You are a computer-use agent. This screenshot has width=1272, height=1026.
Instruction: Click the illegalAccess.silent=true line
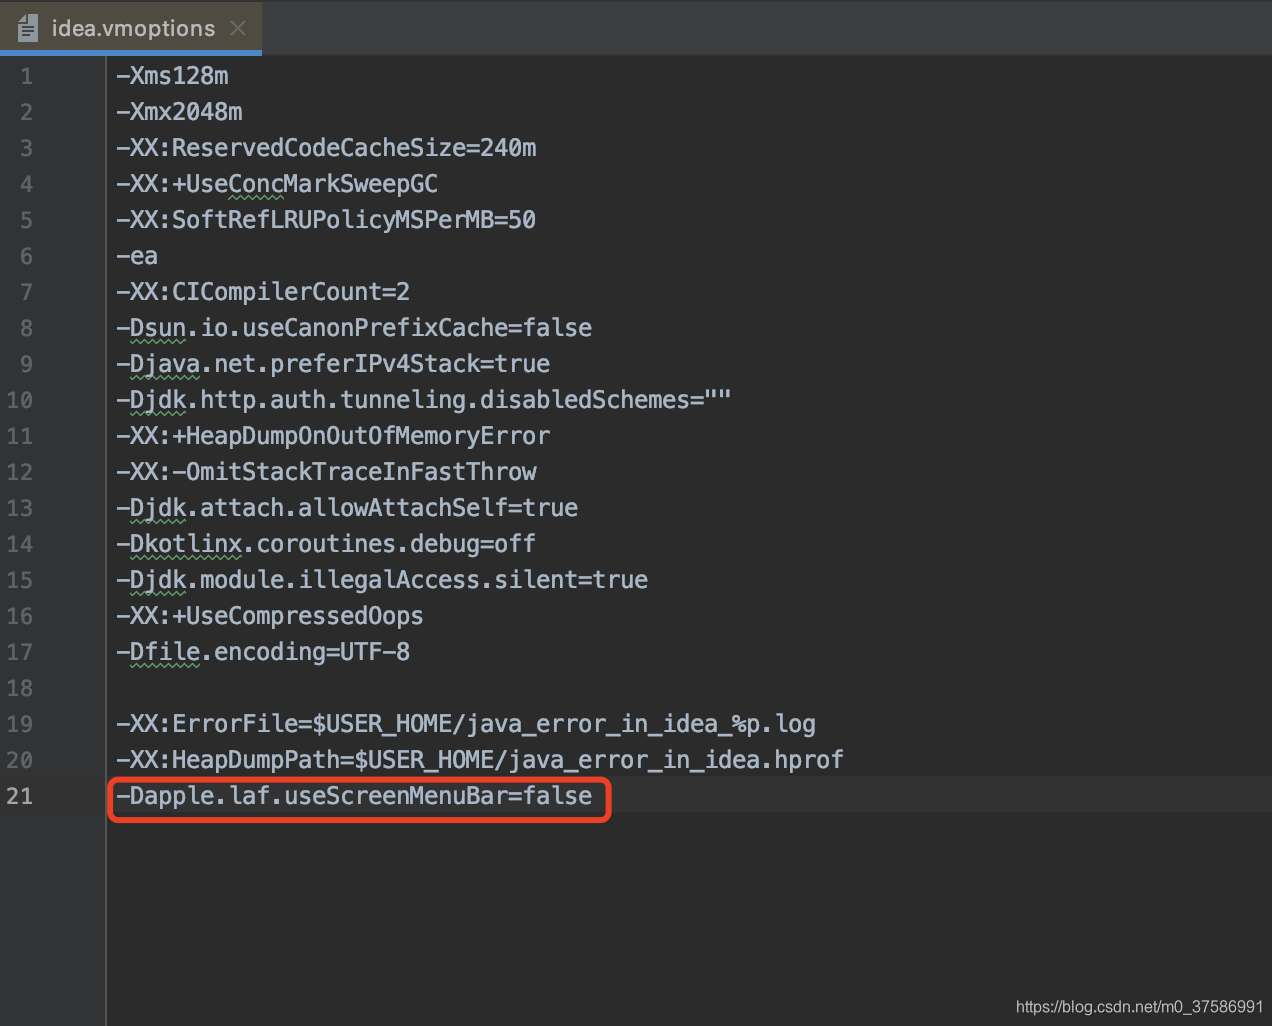point(382,580)
